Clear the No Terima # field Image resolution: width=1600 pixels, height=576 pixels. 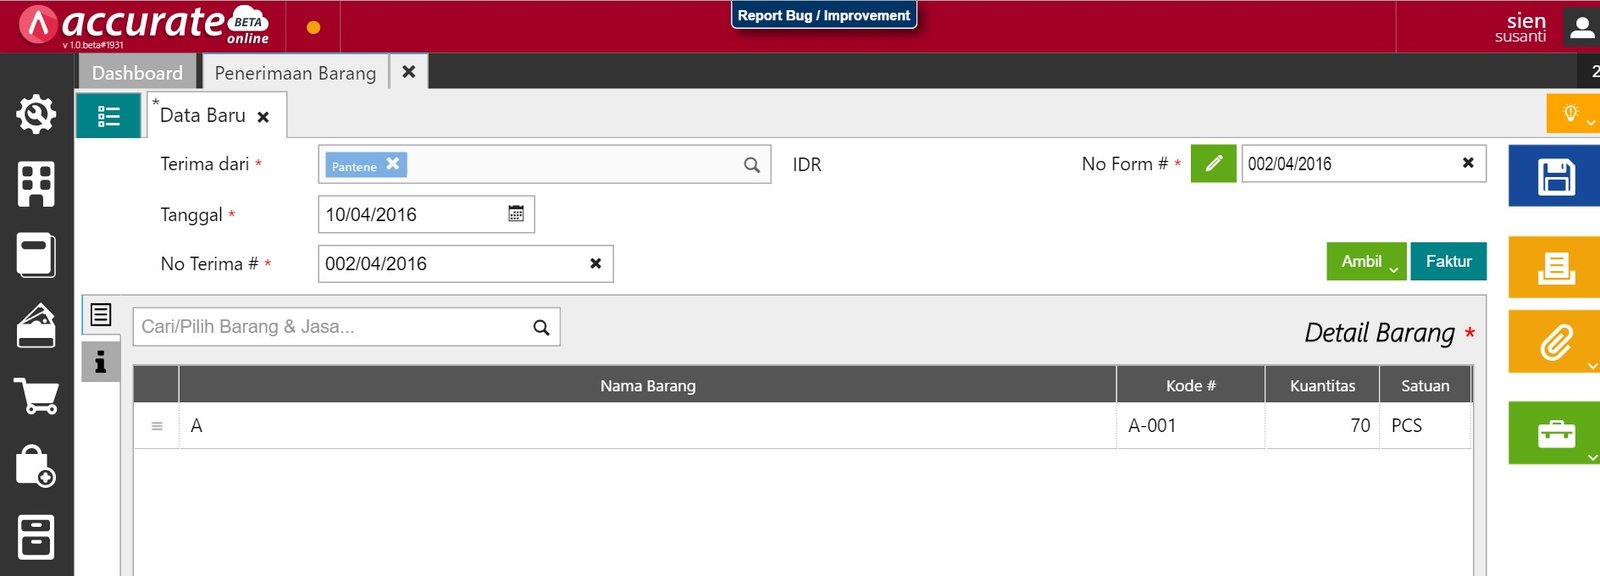point(595,264)
